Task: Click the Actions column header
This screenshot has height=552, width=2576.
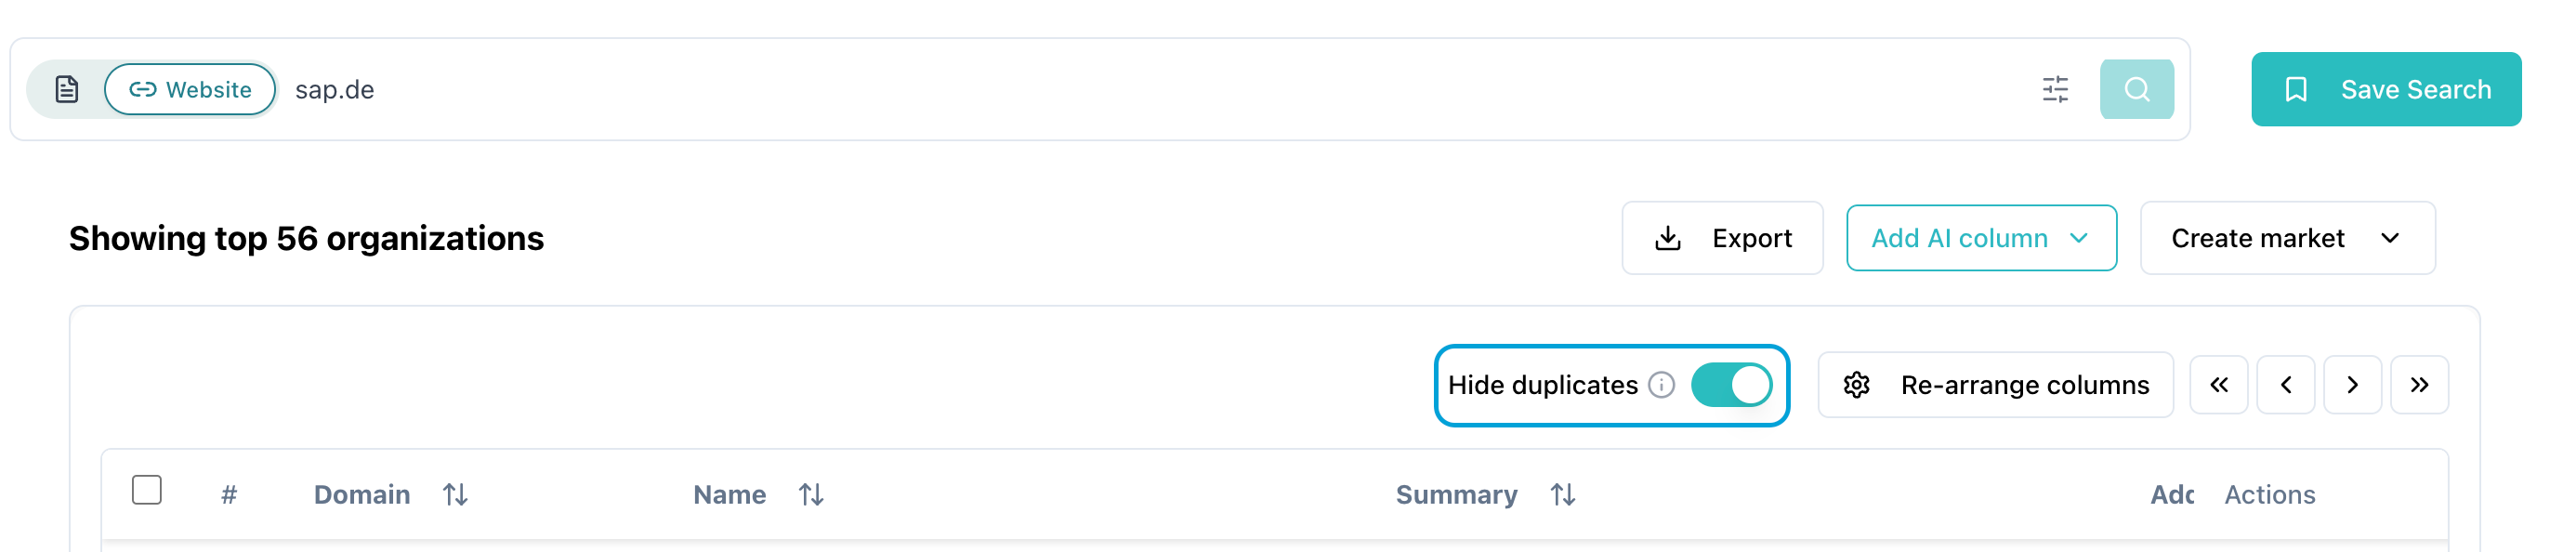Action: click(x=2269, y=494)
